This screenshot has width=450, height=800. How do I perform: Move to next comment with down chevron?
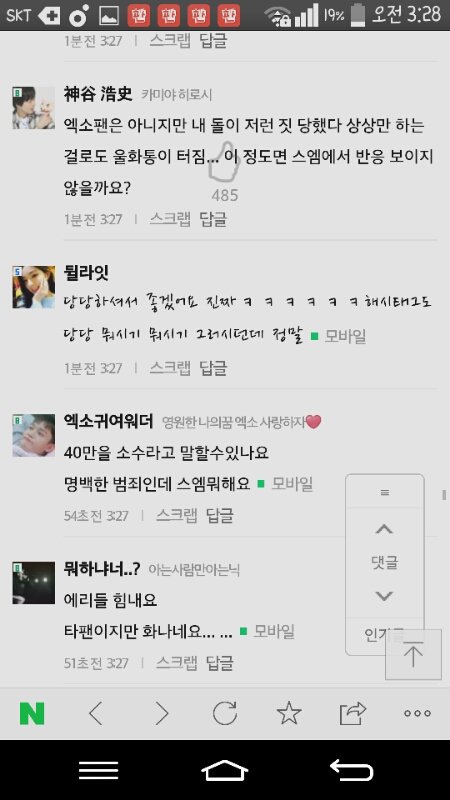tap(384, 596)
